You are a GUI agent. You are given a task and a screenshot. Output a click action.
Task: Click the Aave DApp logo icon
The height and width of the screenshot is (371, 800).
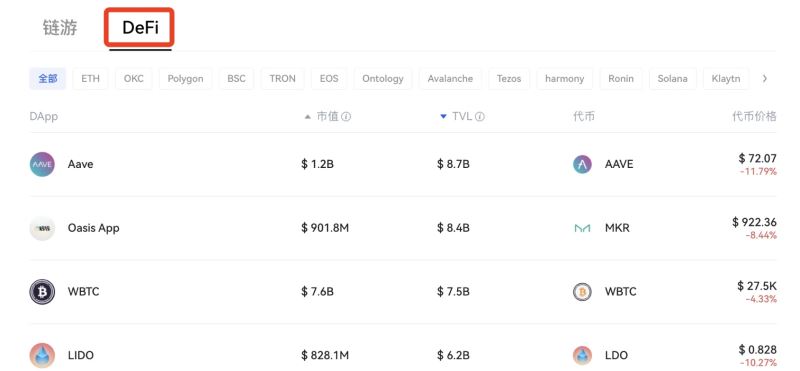pos(42,164)
